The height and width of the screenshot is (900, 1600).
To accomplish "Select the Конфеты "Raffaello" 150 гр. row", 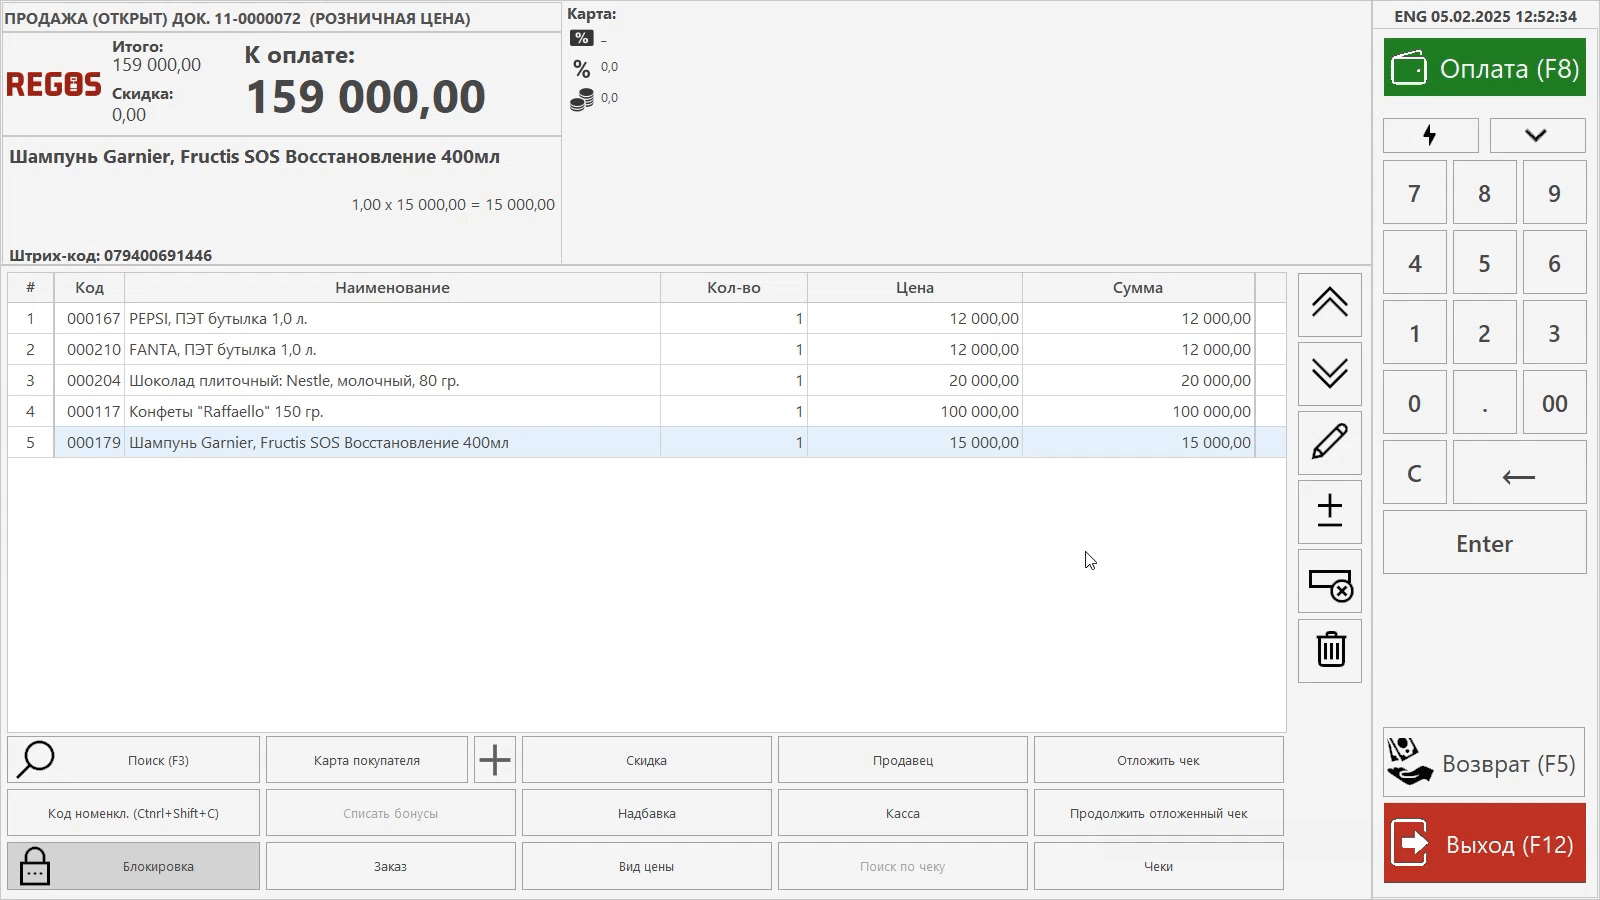I will tap(646, 411).
